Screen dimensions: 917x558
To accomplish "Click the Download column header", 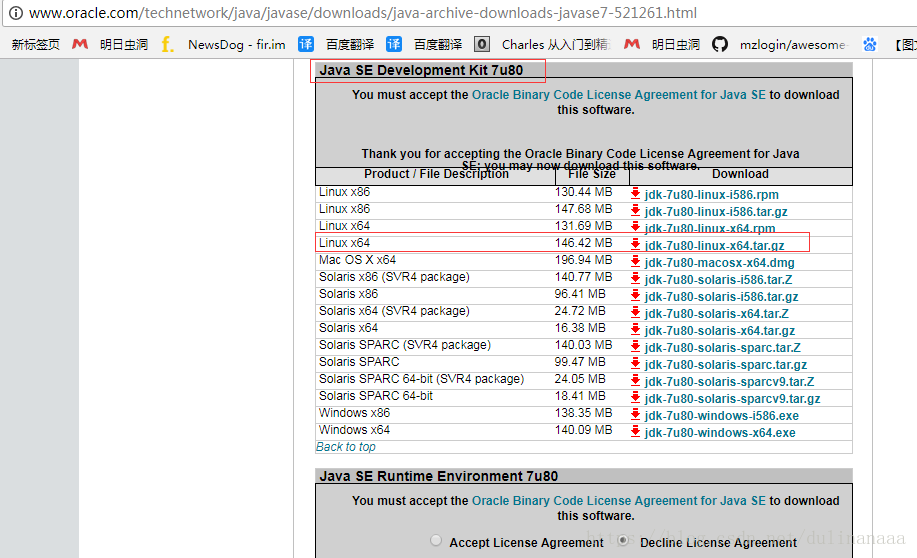I will coord(740,174).
